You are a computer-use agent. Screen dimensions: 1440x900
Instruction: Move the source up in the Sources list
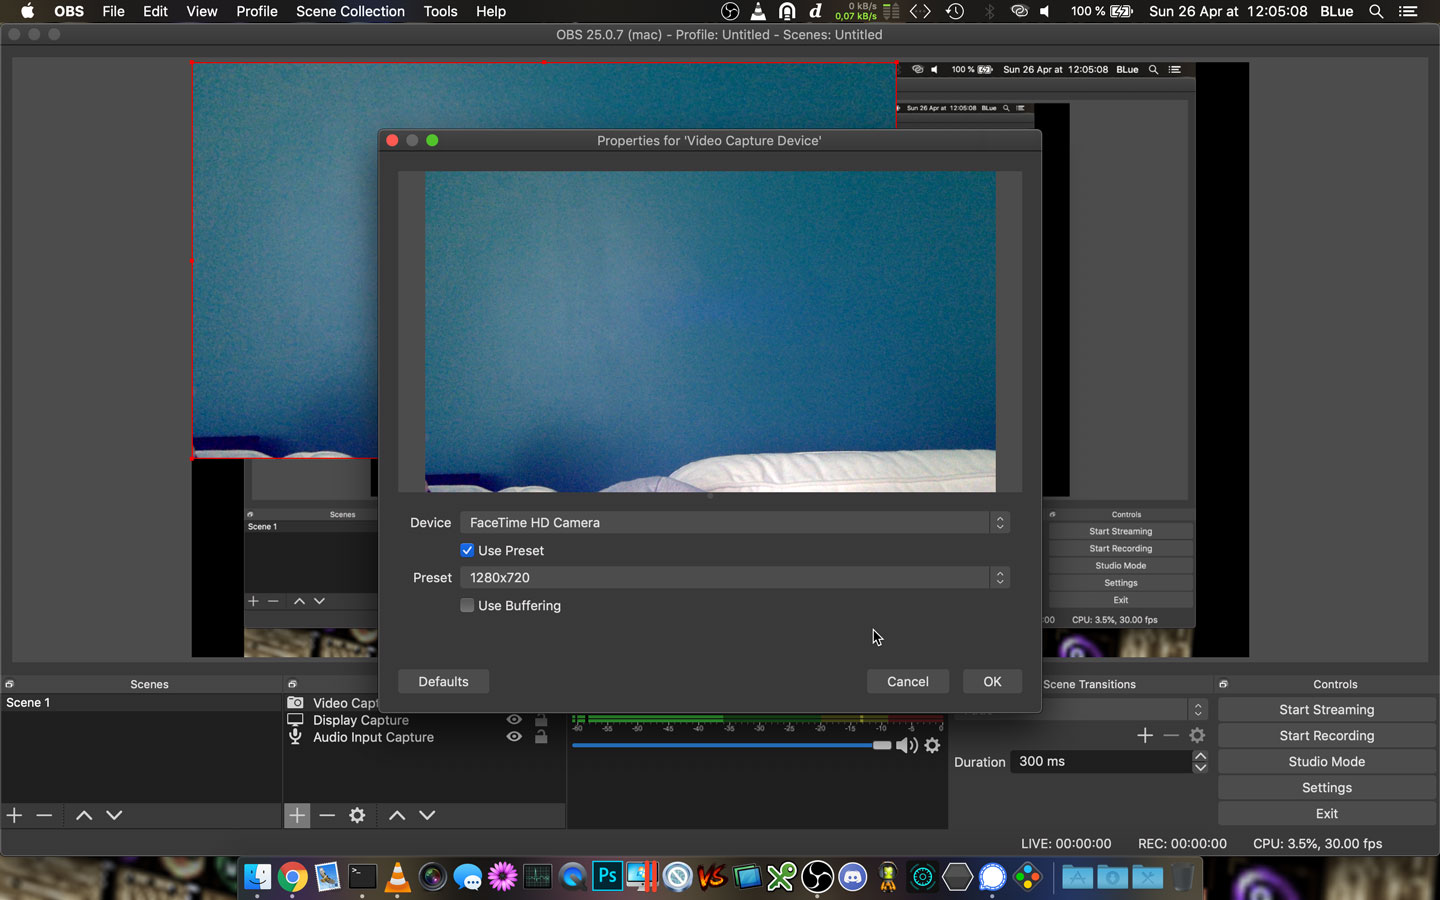[x=397, y=815]
